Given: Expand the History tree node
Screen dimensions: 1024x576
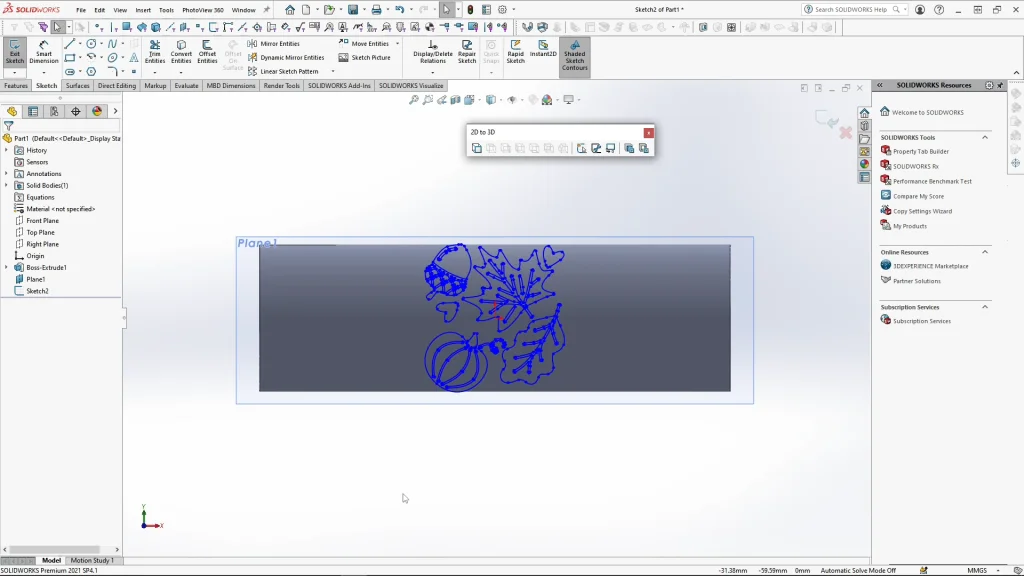Looking at the screenshot, I should pyautogui.click(x=7, y=150).
